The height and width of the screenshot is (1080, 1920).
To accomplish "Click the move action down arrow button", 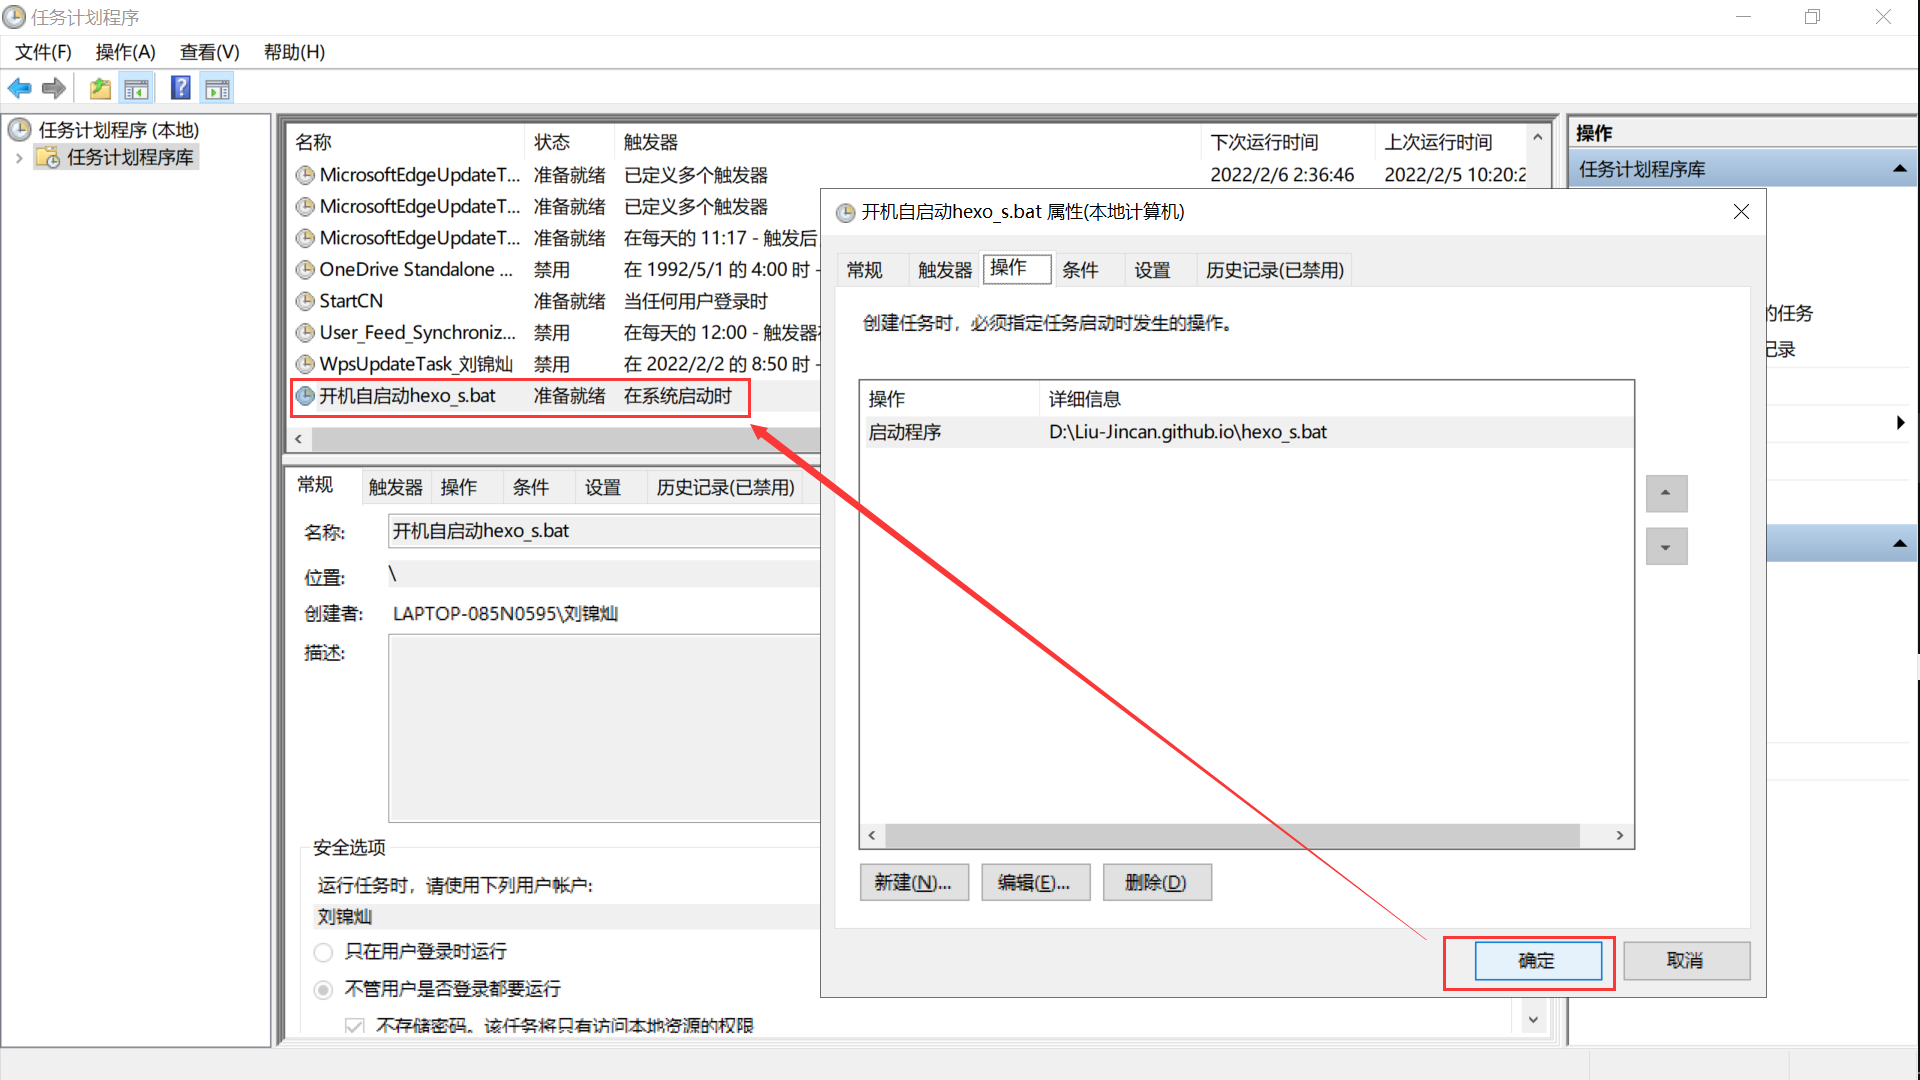I will click(x=1666, y=547).
